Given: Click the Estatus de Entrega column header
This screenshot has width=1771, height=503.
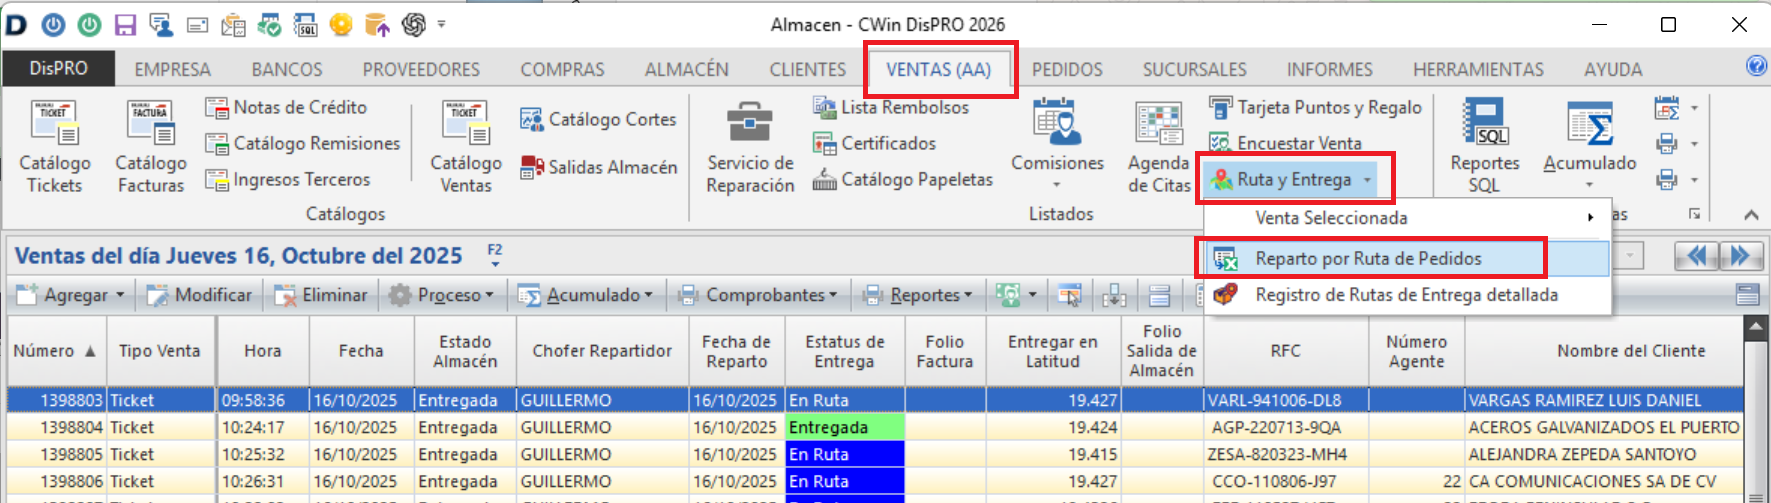Looking at the screenshot, I should 845,351.
